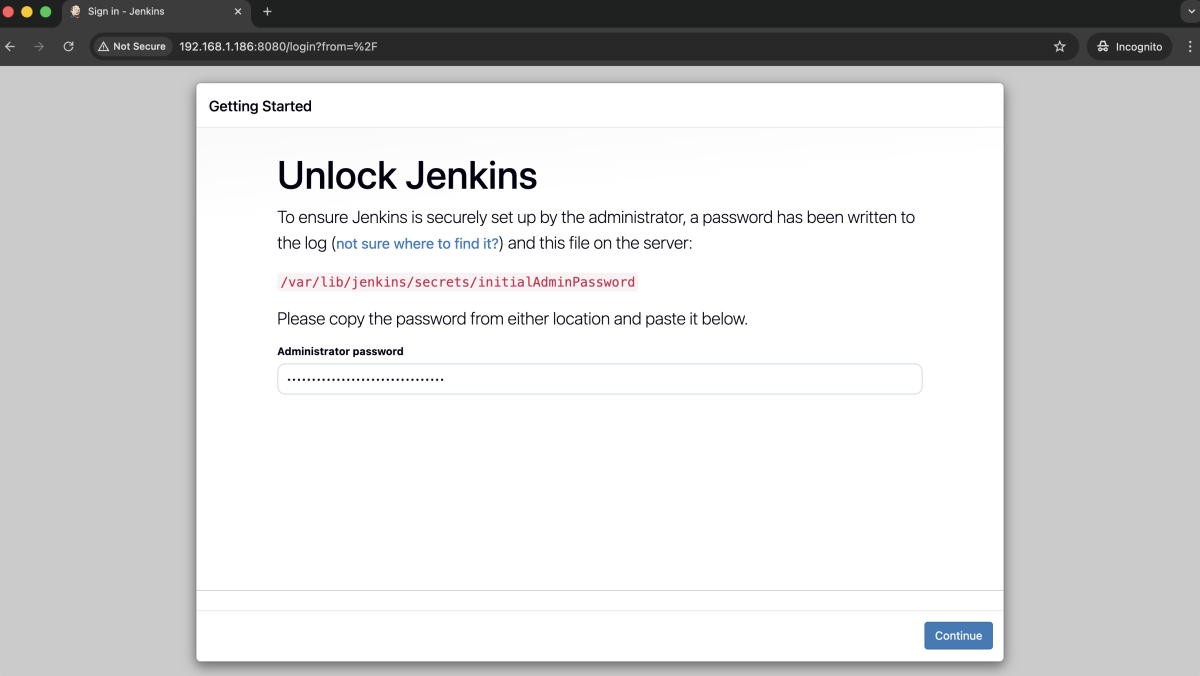Click the Incognito indicator button

[x=1130, y=47]
